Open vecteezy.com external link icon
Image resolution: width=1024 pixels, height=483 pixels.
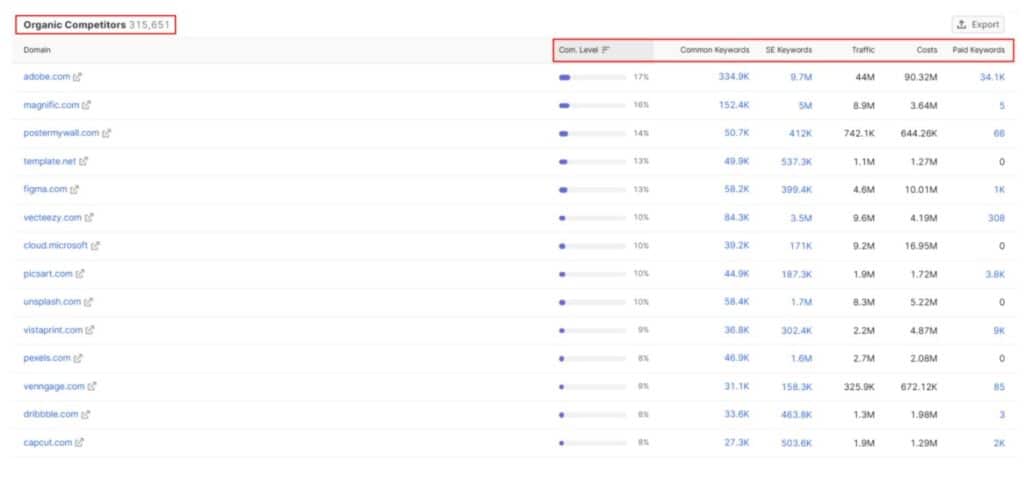tap(89, 217)
